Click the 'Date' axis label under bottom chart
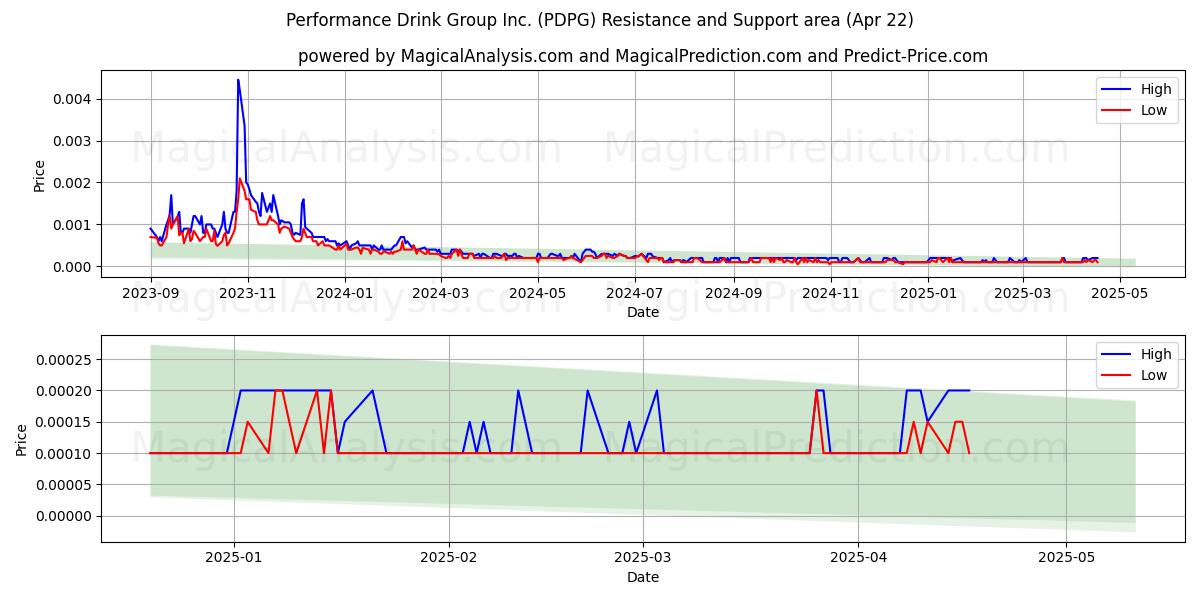Screen dimensions: 1200x600 pos(643,577)
